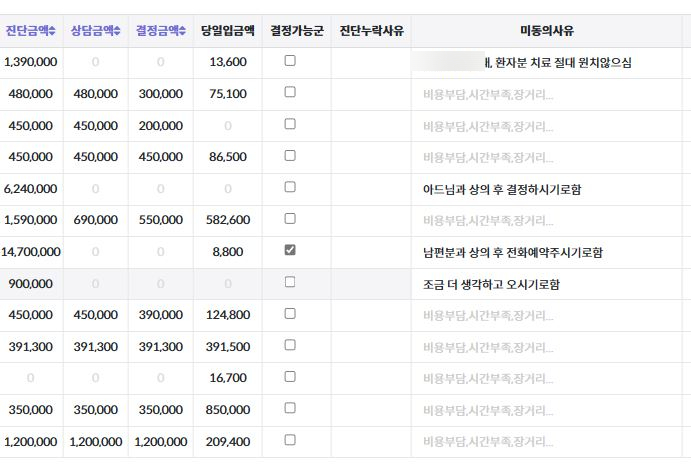This screenshot has height=467, width=691.
Task: Click the 진단누락사유 cell in the 14,700,000 row
Action: (371, 252)
